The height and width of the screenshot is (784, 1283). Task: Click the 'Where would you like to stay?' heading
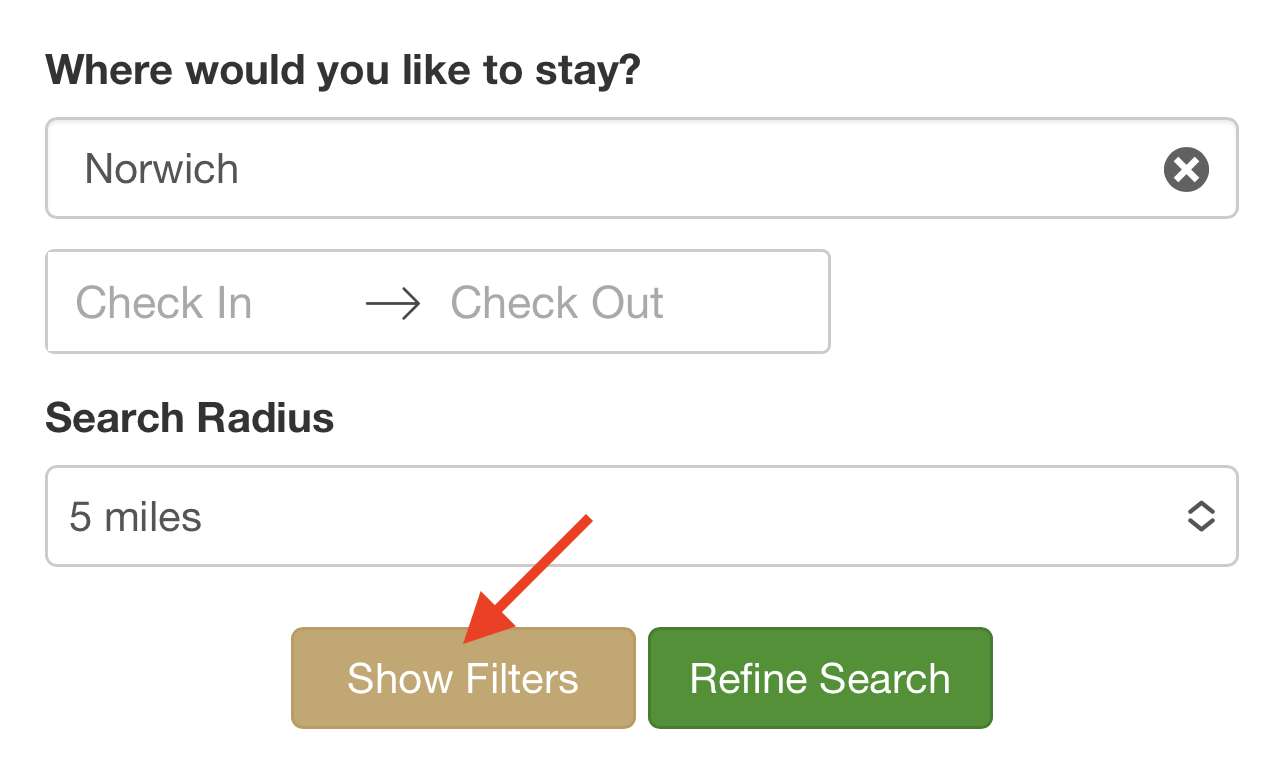click(343, 71)
